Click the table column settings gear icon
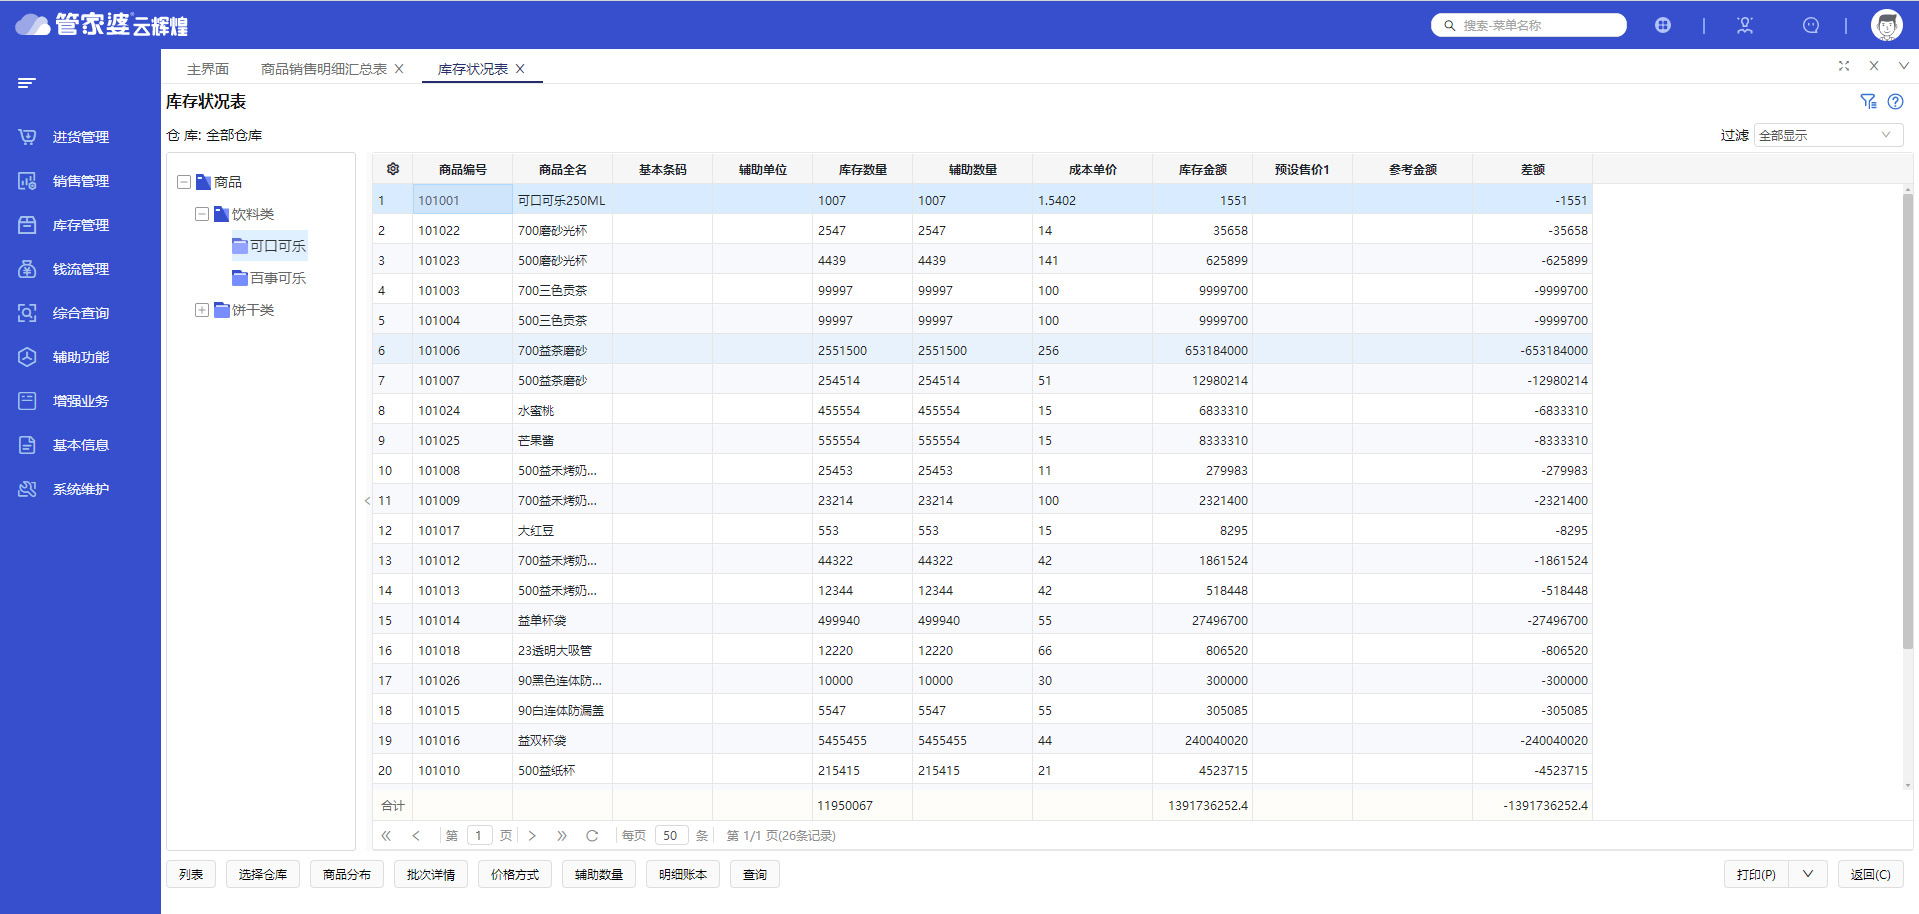 click(393, 169)
